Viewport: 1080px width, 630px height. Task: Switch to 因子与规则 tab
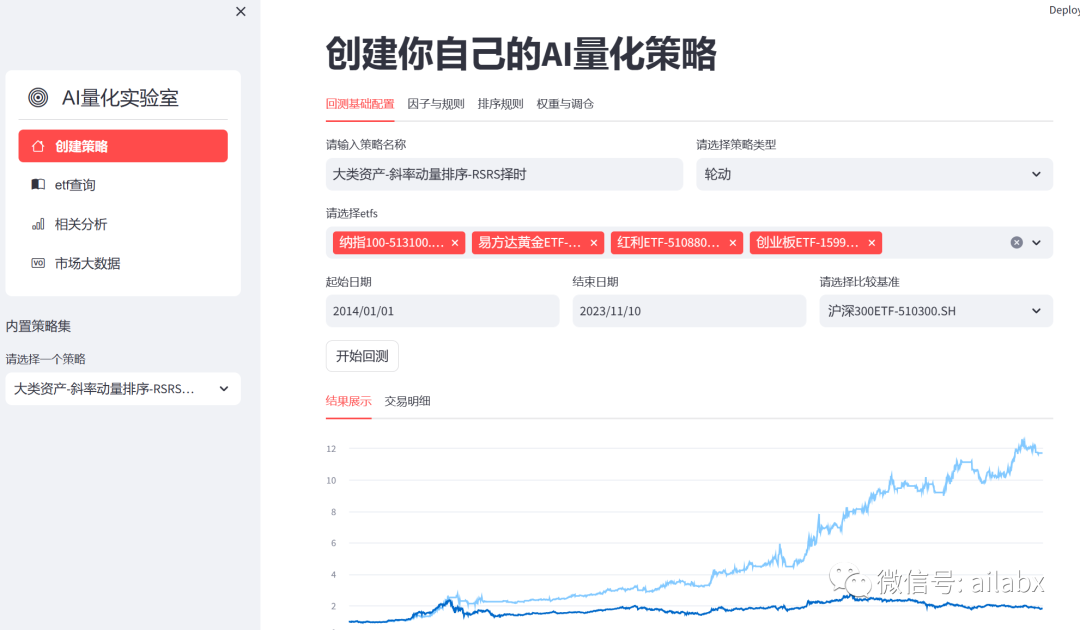436,103
